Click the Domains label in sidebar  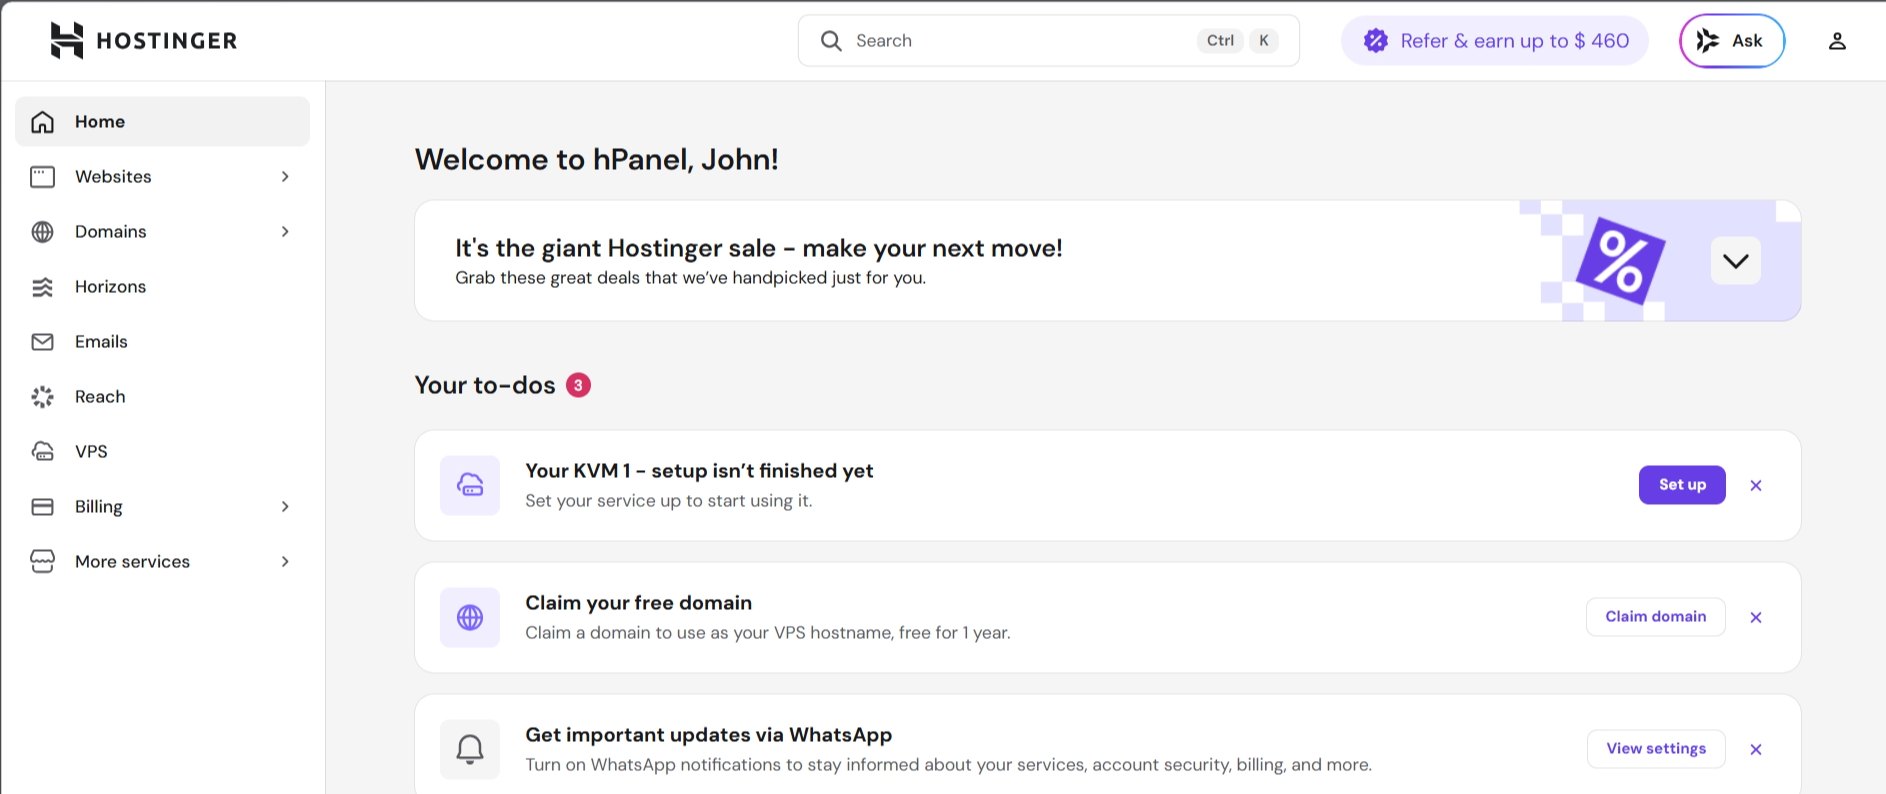(x=111, y=232)
